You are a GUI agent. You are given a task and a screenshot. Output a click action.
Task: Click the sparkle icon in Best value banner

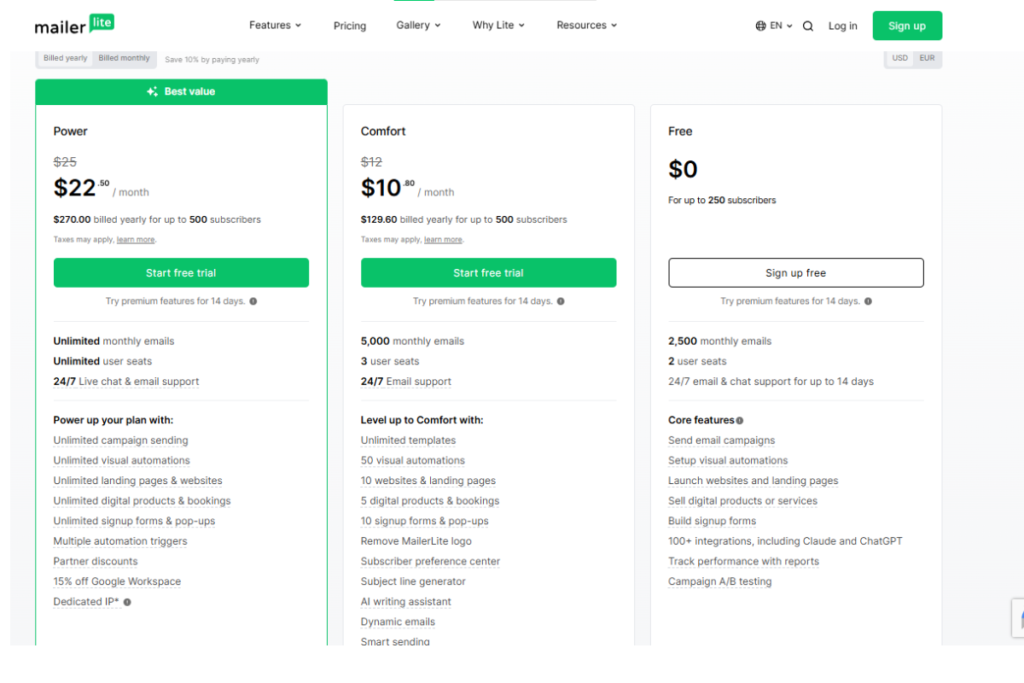point(152,91)
